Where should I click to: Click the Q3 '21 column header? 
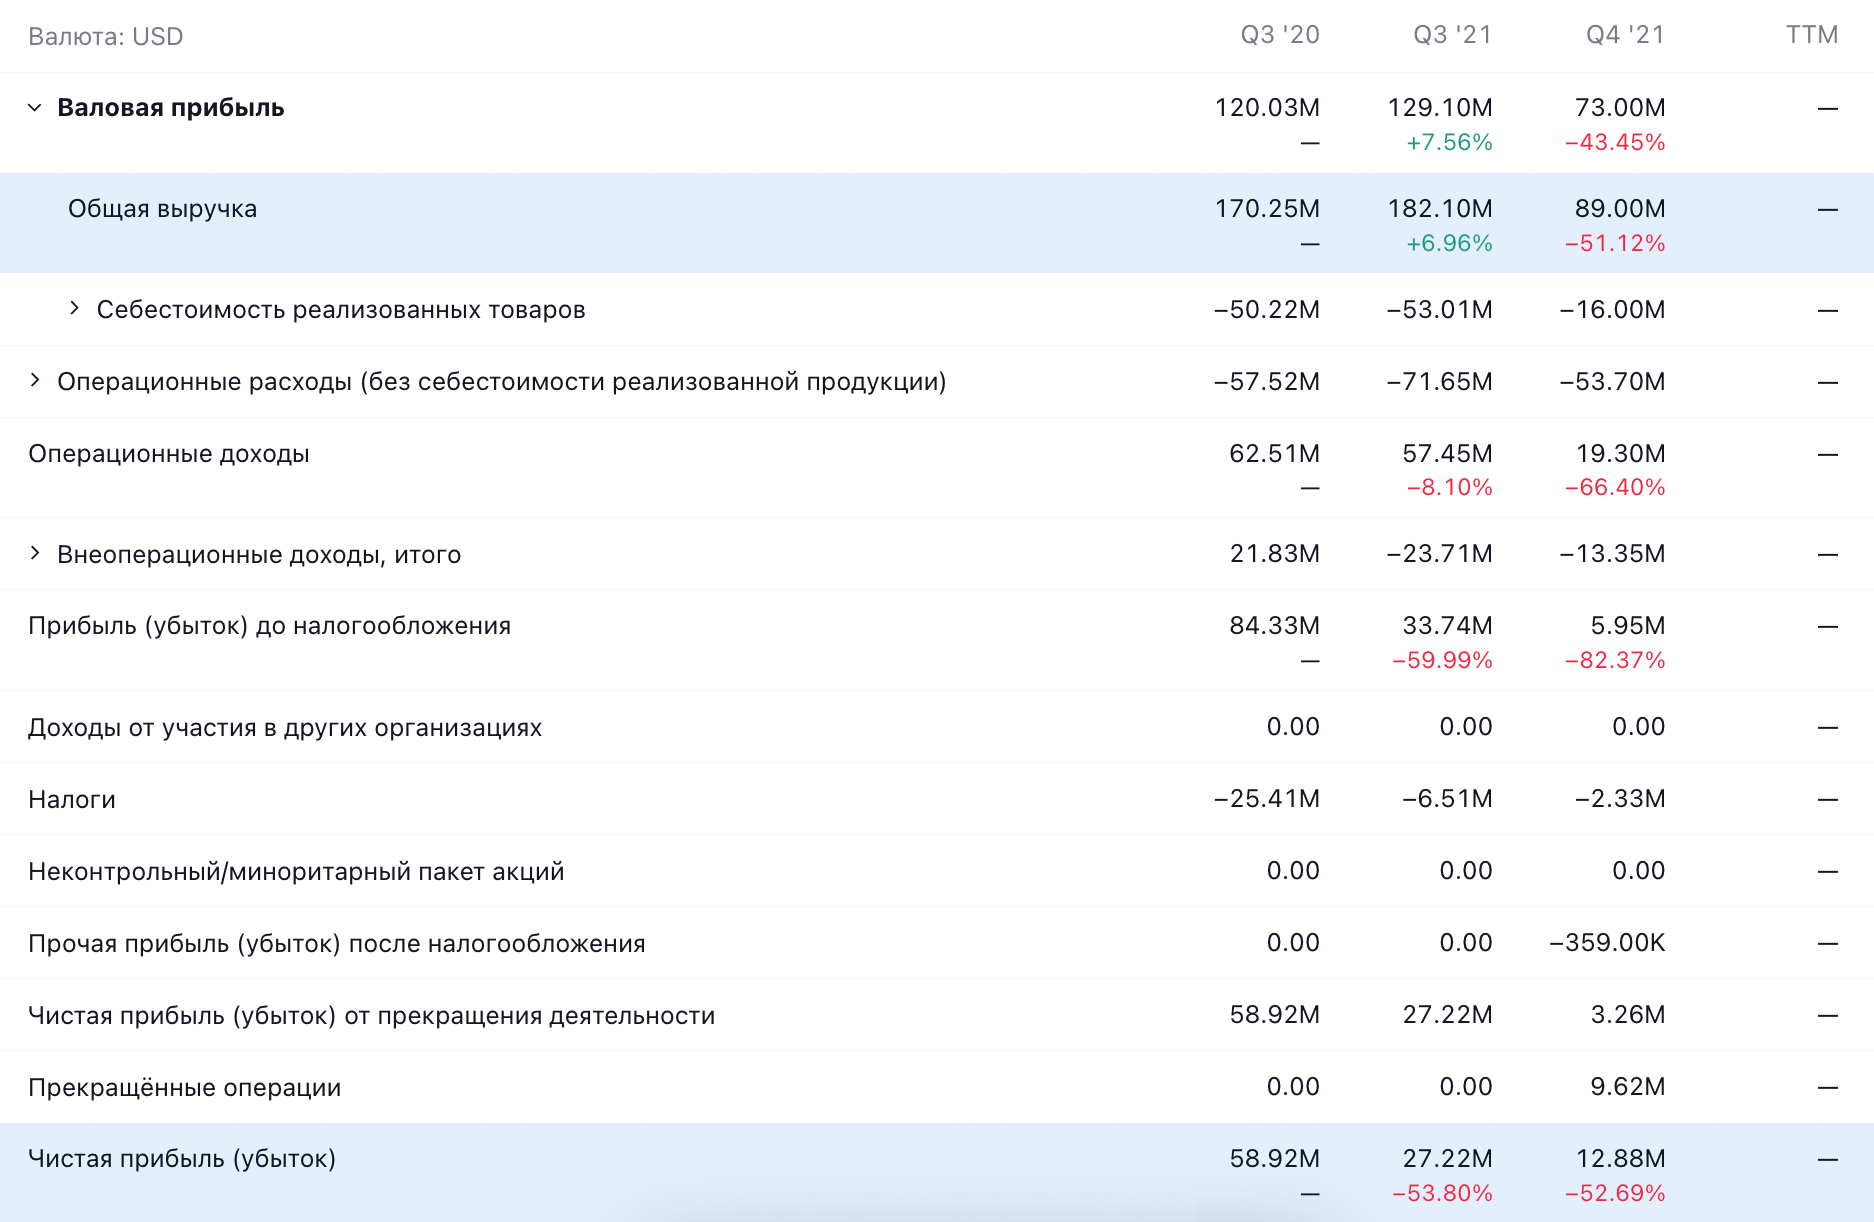pyautogui.click(x=1453, y=35)
